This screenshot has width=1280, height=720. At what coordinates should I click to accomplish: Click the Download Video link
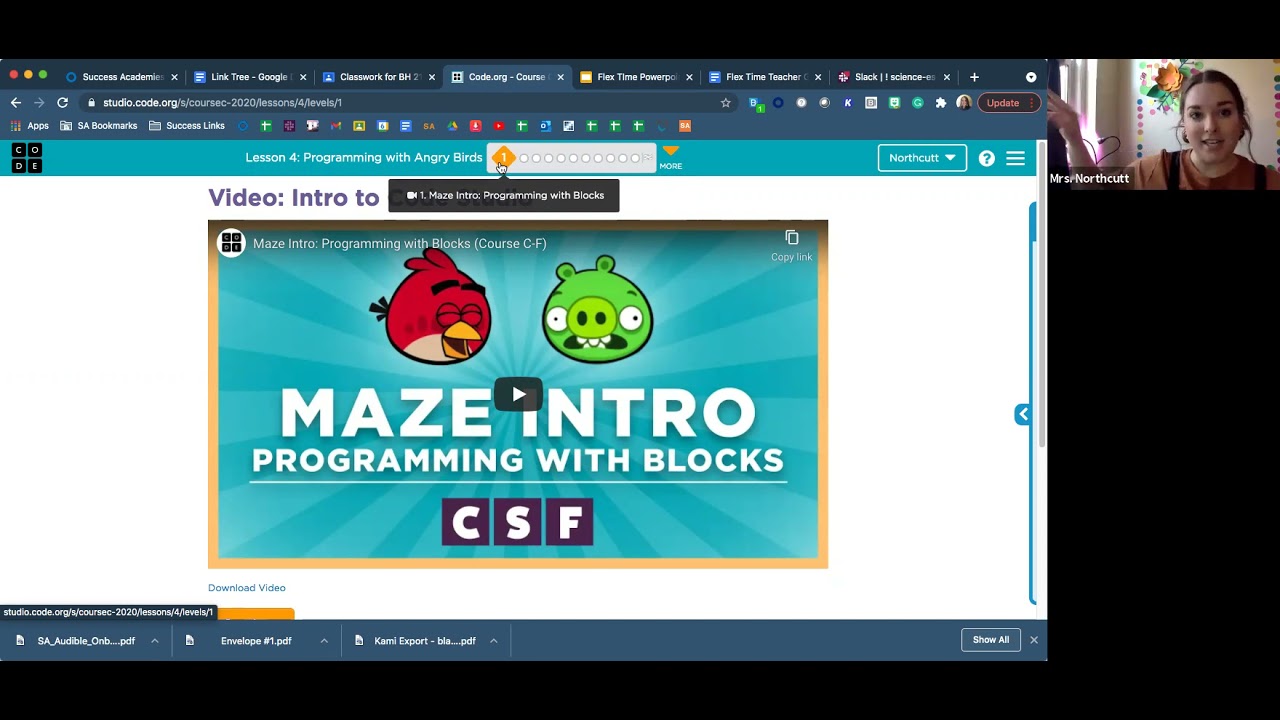[247, 588]
